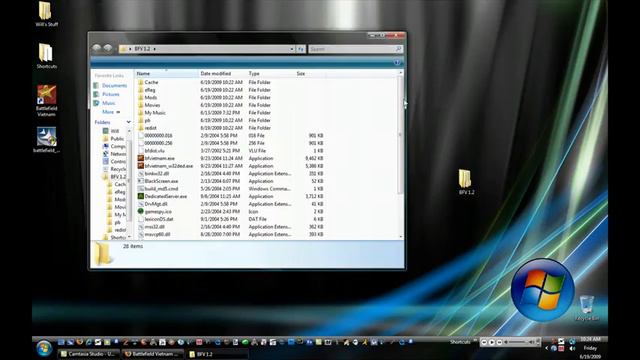Screen dimensions: 640x360
Task: Open the Recycle Bin on desktop
Action: click(x=587, y=308)
